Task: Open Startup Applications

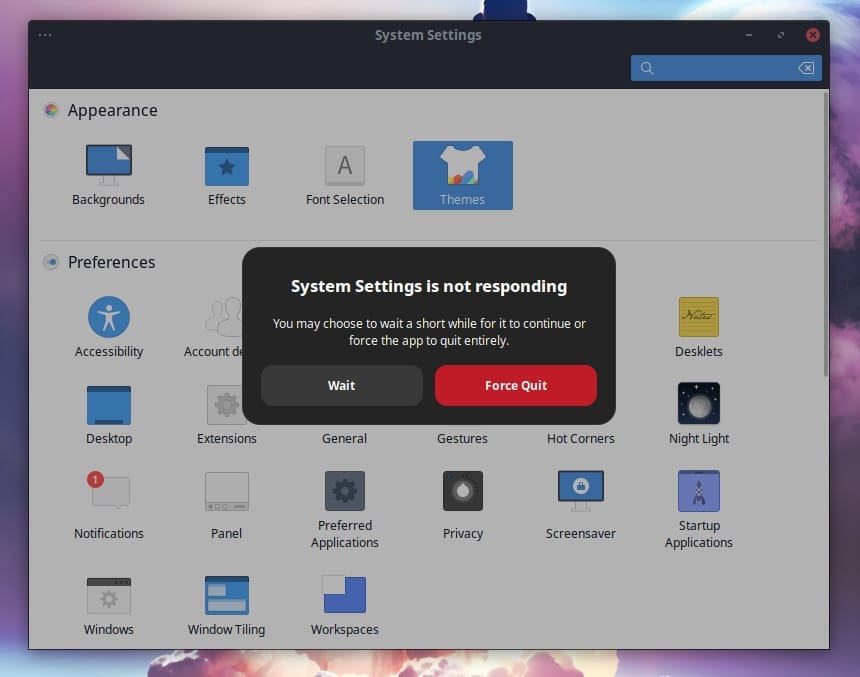Action: coord(698,490)
